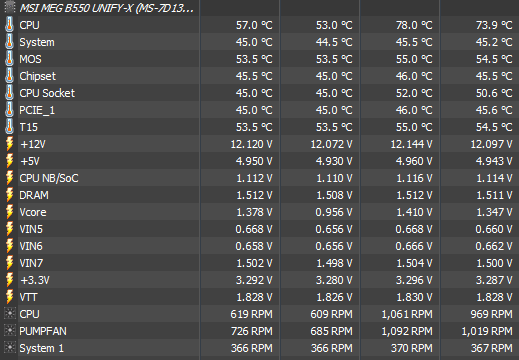Click the System 1 maximum value 370 RPM
This screenshot has width=519, height=360.
point(412,348)
